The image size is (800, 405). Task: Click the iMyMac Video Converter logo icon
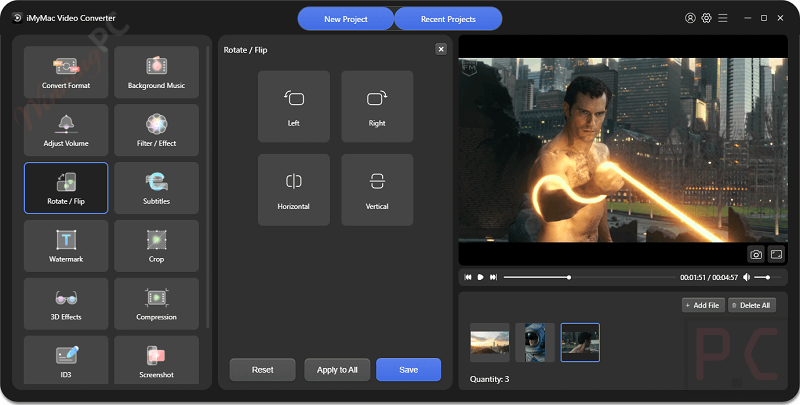coord(17,18)
